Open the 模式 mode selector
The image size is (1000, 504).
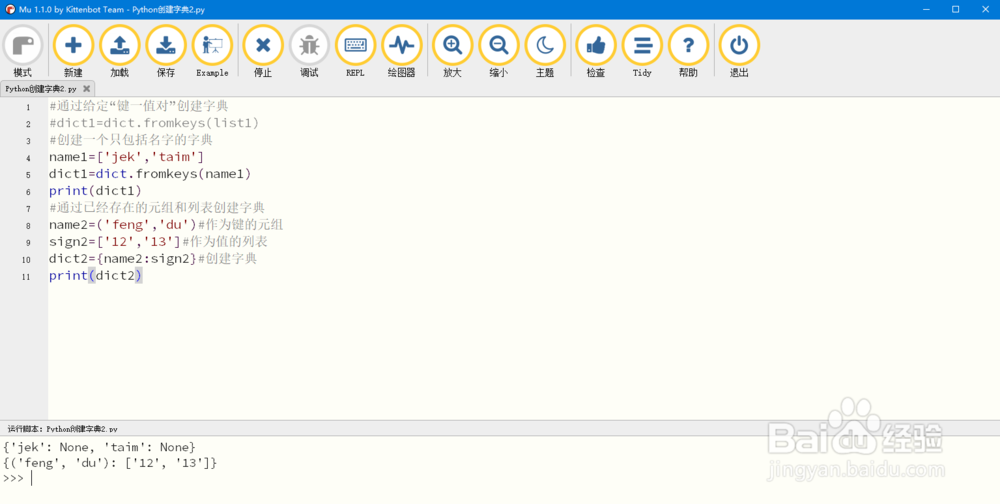click(x=23, y=52)
